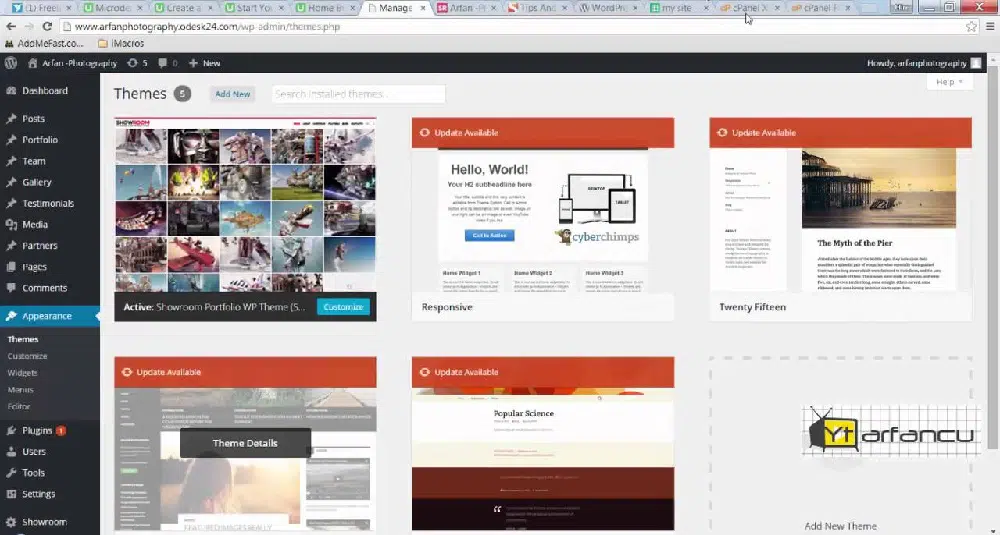The height and width of the screenshot is (535, 1000).
Task: Open comments bubble icon in admin bar
Action: click(166, 63)
